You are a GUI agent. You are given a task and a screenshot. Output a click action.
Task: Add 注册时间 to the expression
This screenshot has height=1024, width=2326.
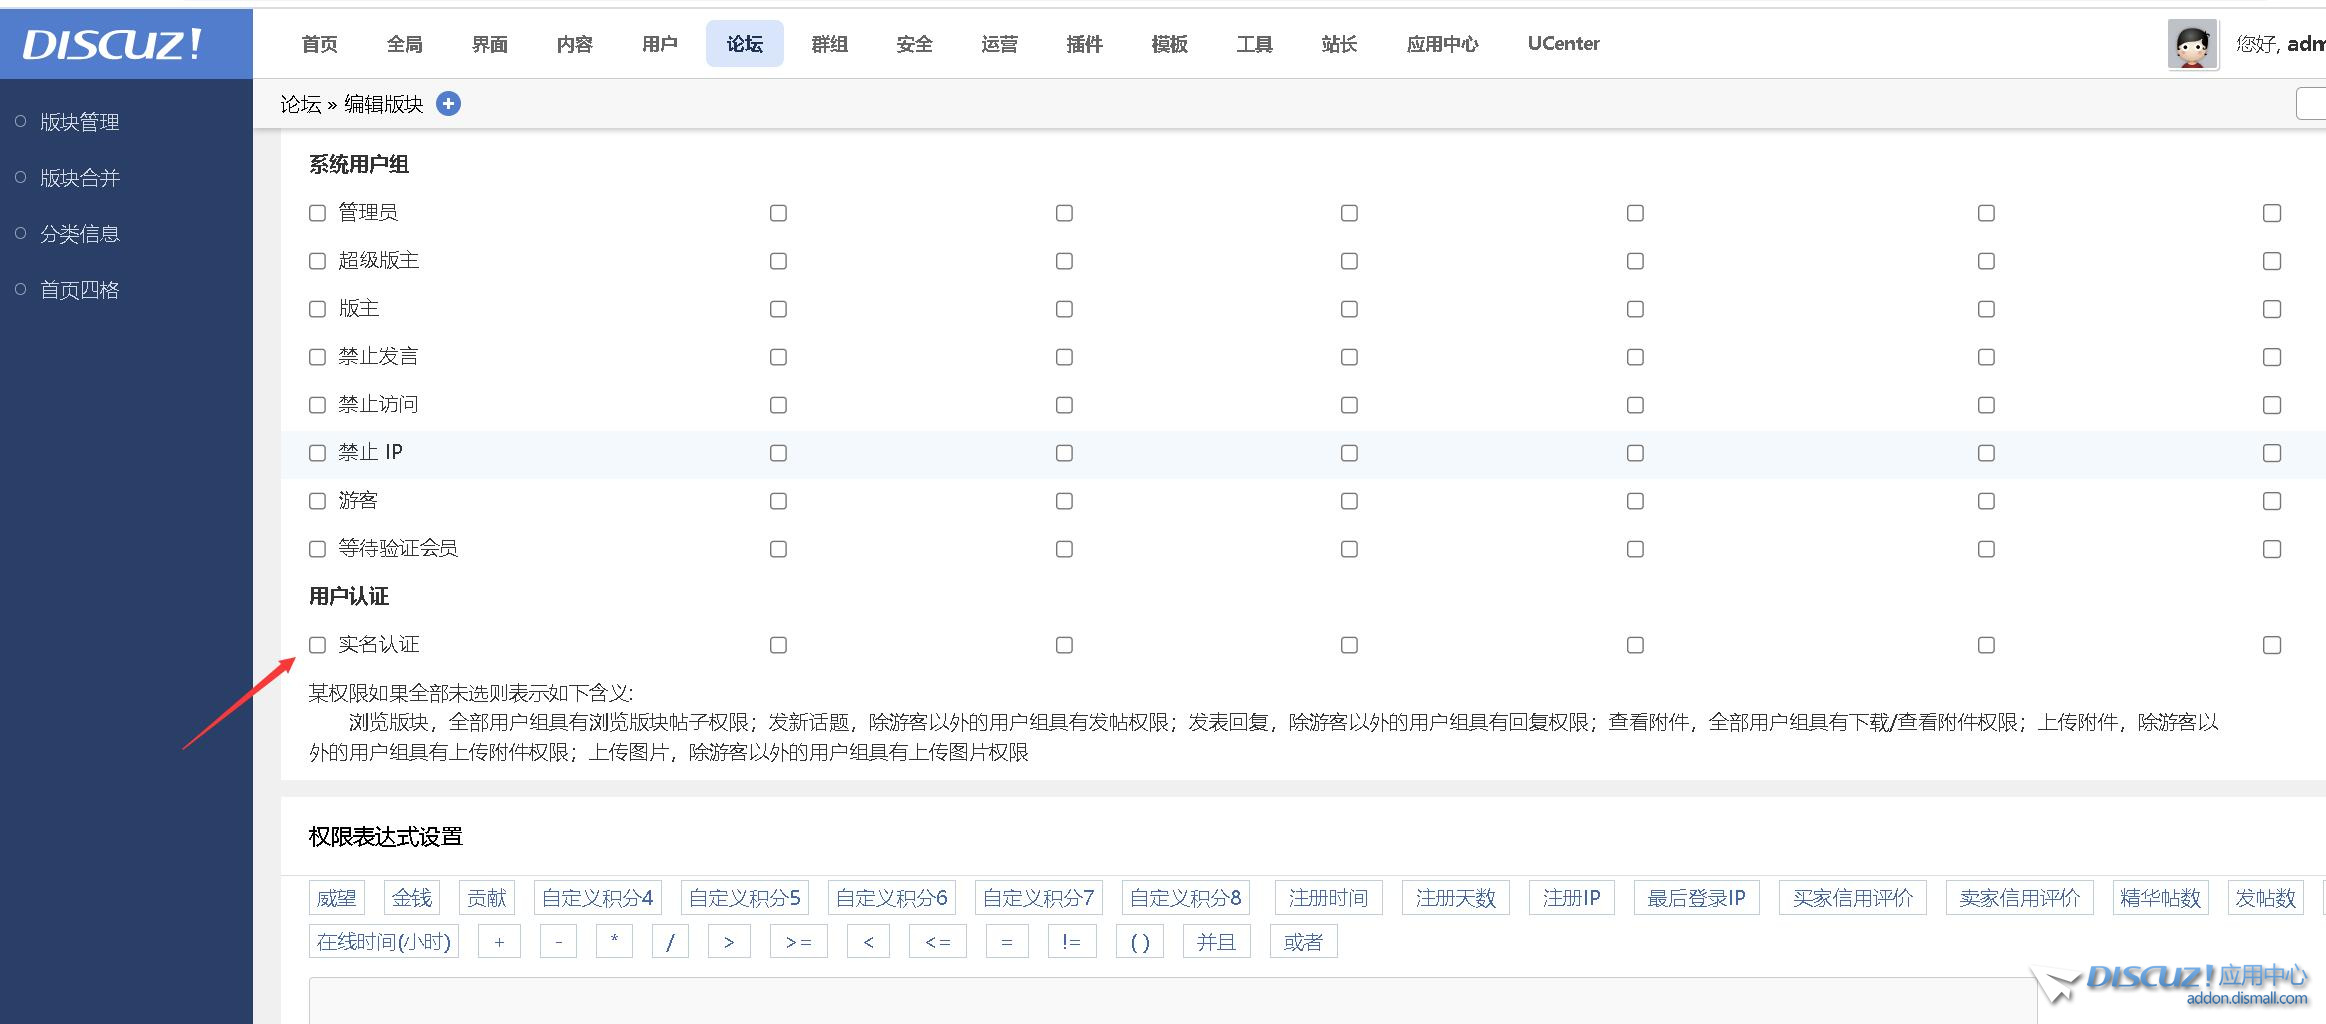coord(1329,898)
